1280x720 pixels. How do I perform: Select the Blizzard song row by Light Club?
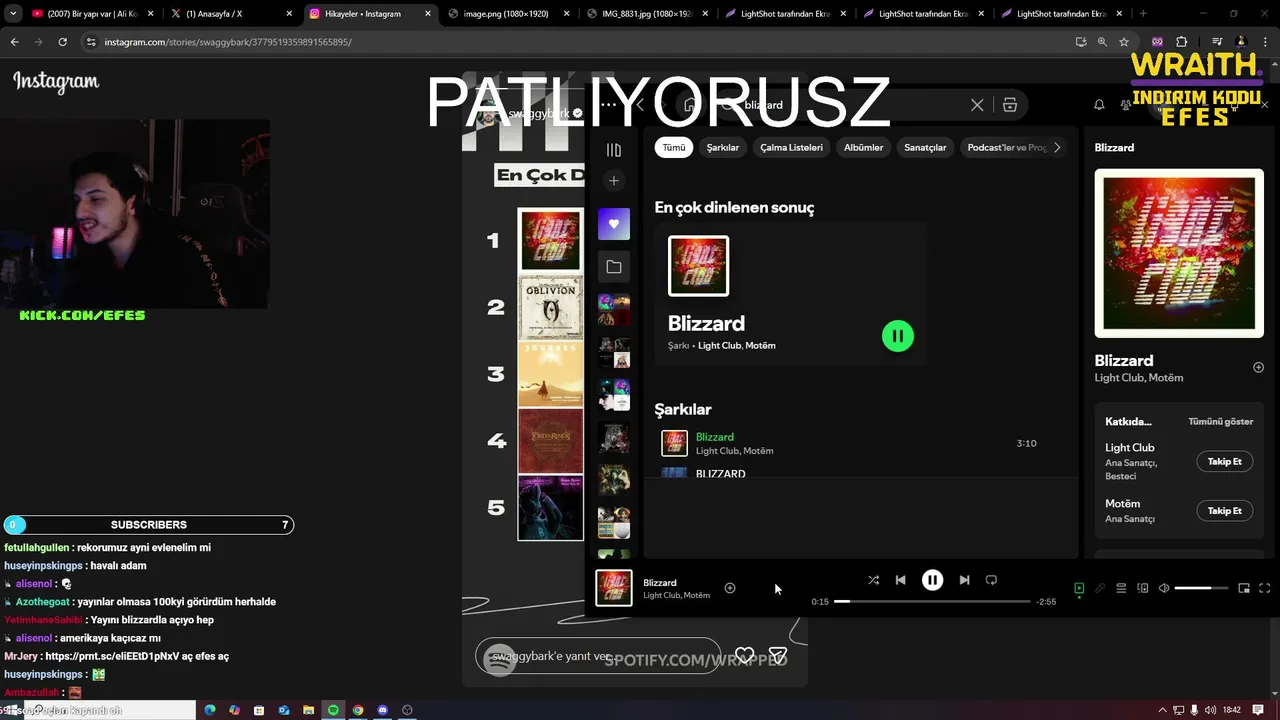pos(860,443)
